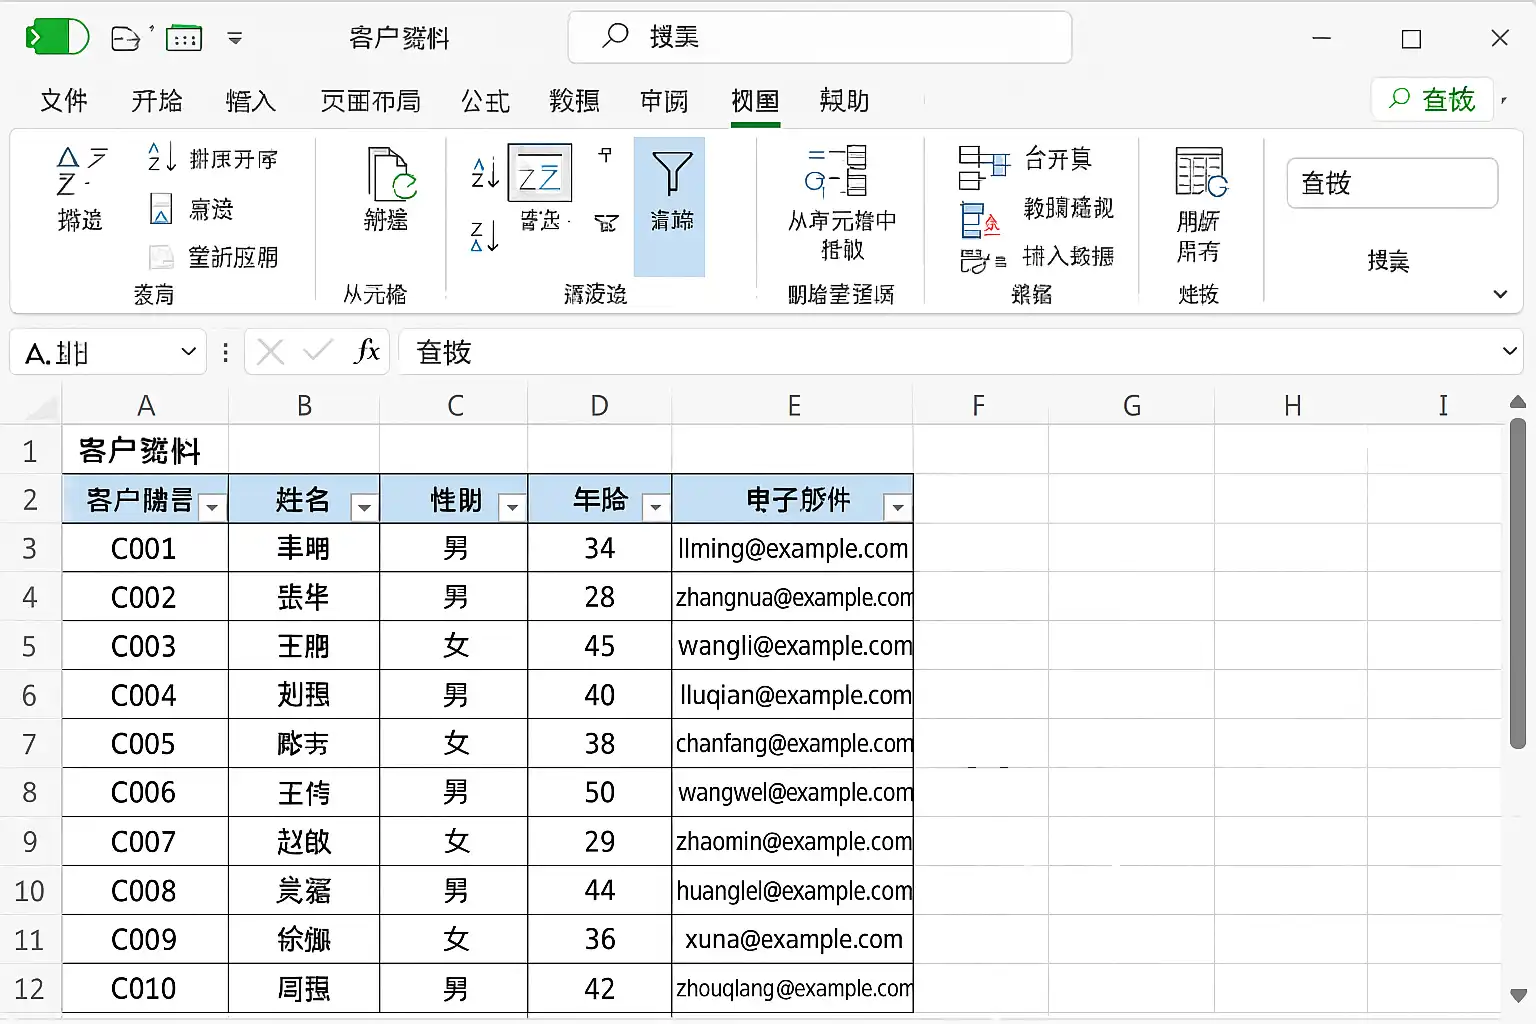Switch to the 公式 ribbon tab
Image resolution: width=1536 pixels, height=1024 pixels.
[x=485, y=101]
